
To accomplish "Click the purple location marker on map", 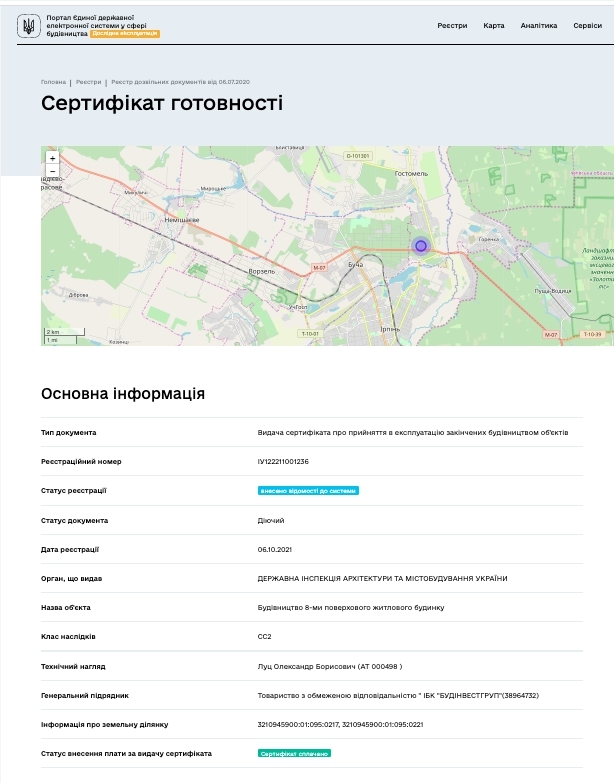I will [x=421, y=246].
